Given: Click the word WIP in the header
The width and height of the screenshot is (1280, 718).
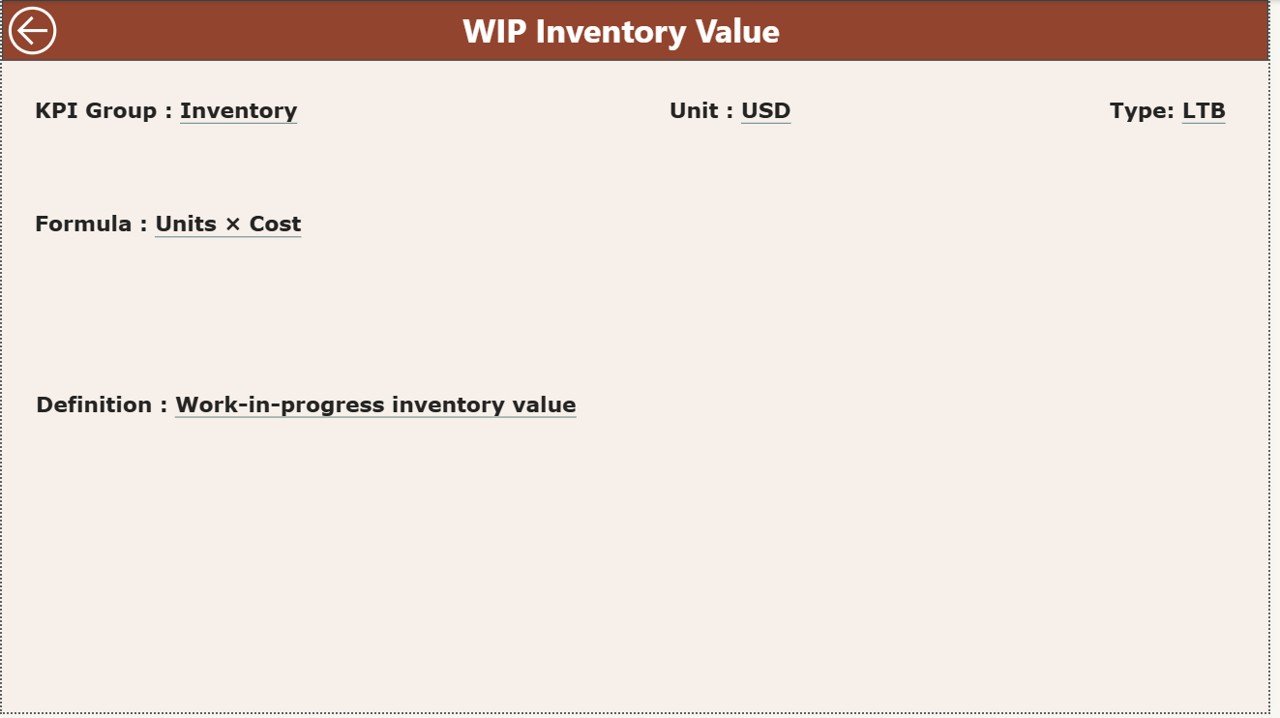Looking at the screenshot, I should point(495,32).
